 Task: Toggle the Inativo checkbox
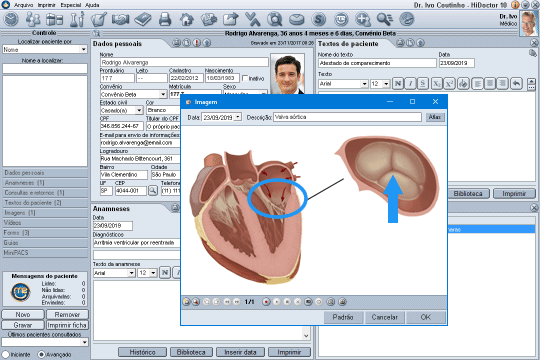[x=245, y=78]
